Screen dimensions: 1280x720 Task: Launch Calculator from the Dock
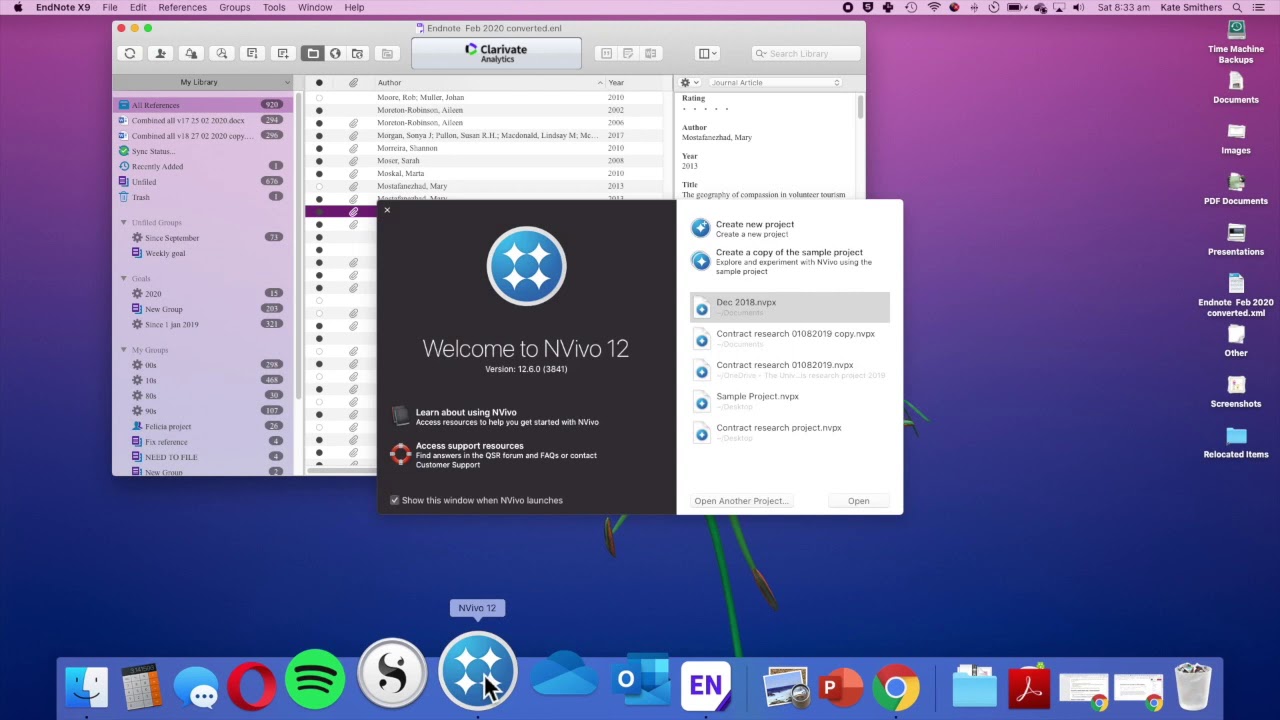[142, 686]
